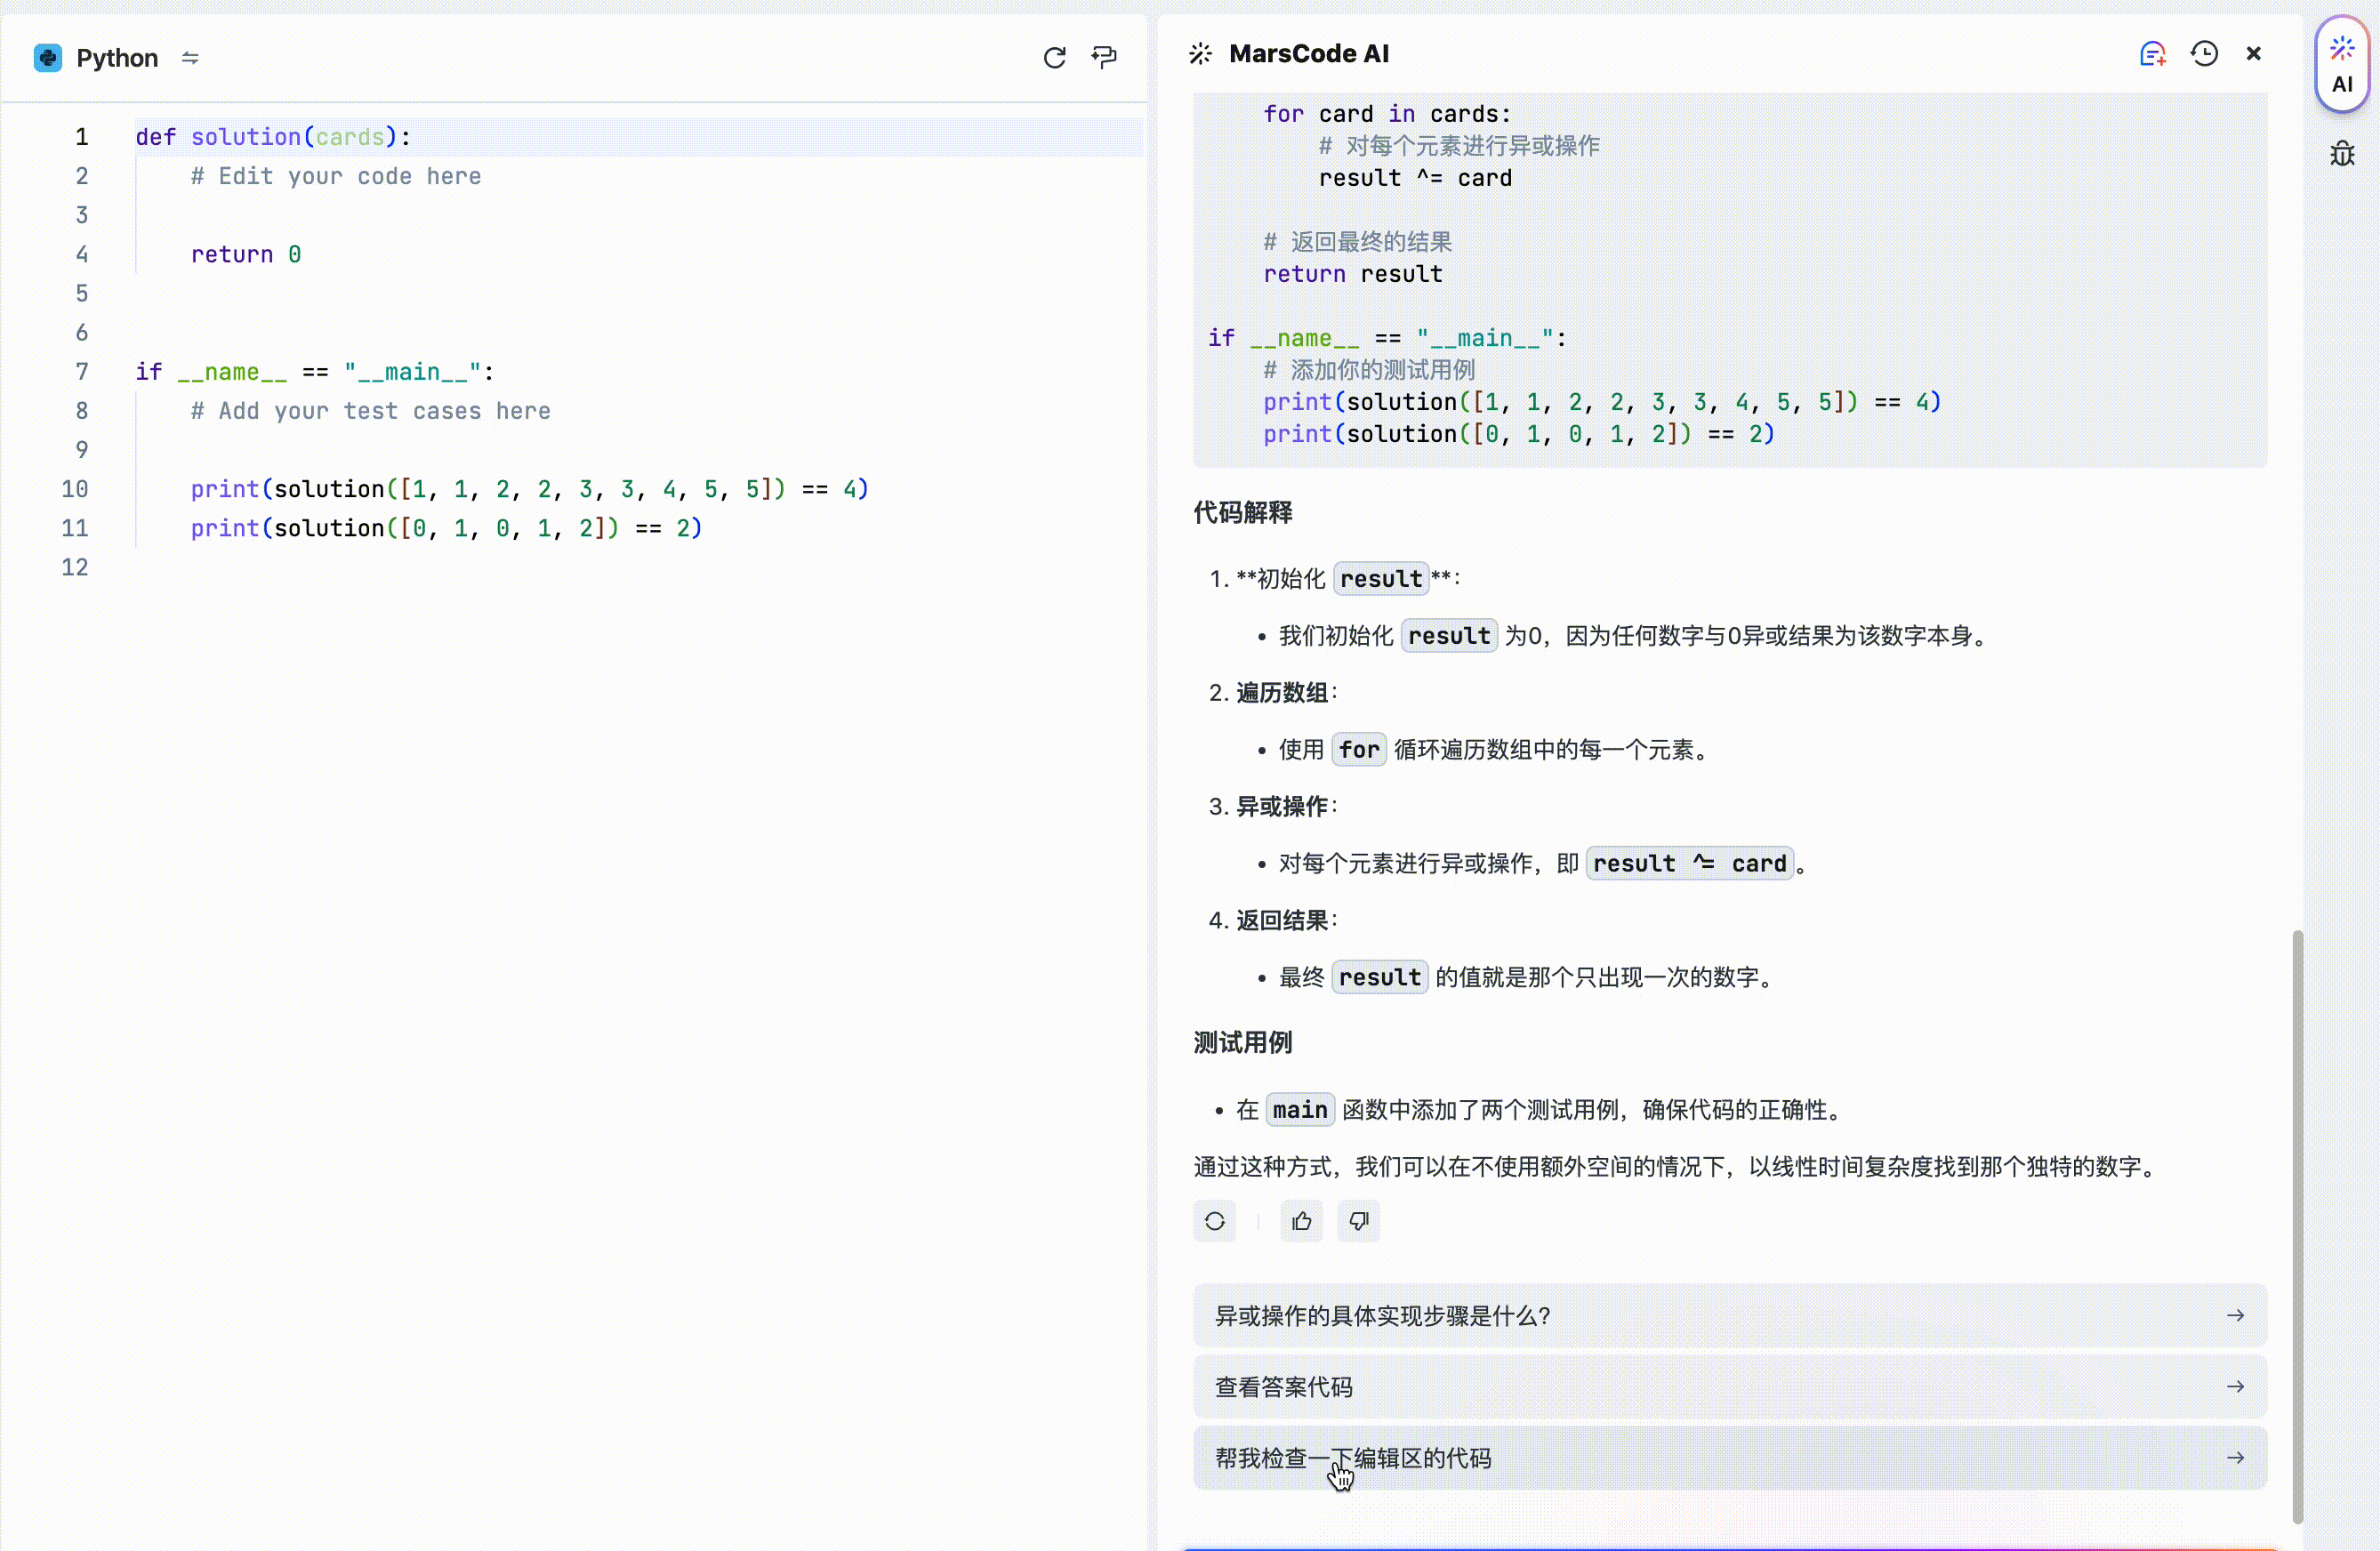The height and width of the screenshot is (1551, 2380).
Task: Click the arrow on 查看答案代码 row
Action: point(2235,1387)
